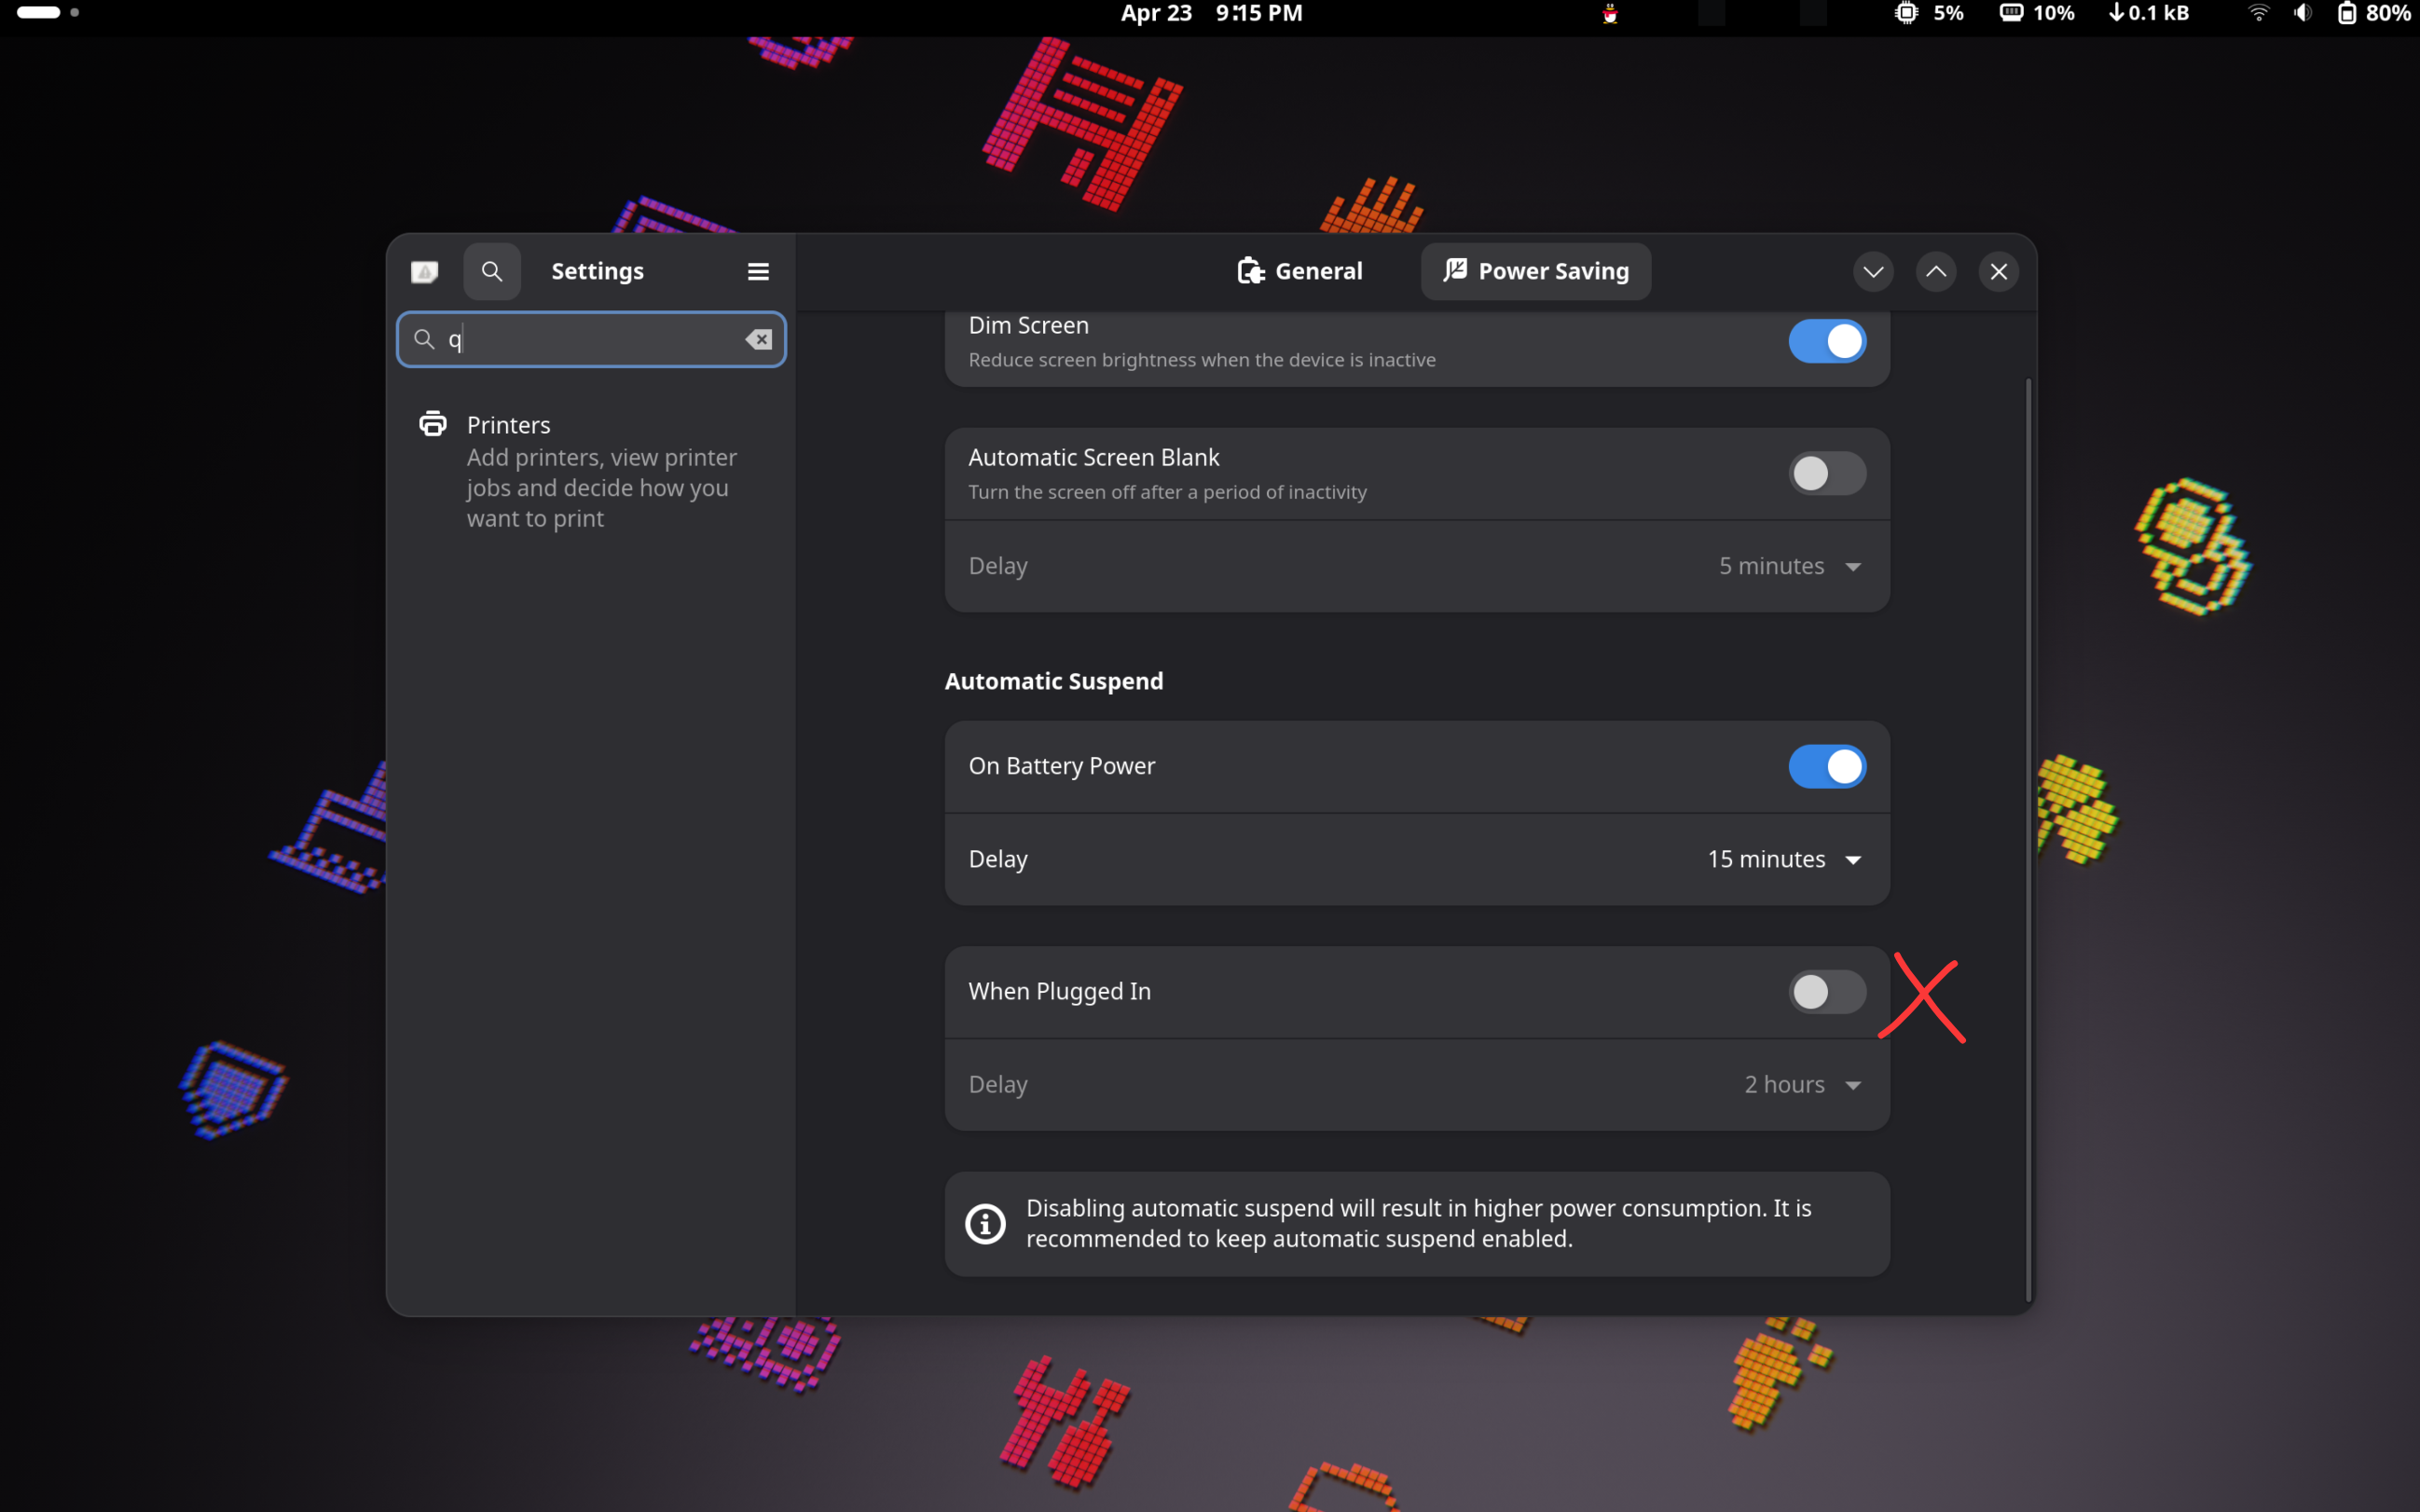Image resolution: width=2420 pixels, height=1512 pixels.
Task: Open the 15 minutes delay dropdown
Action: coord(1784,859)
